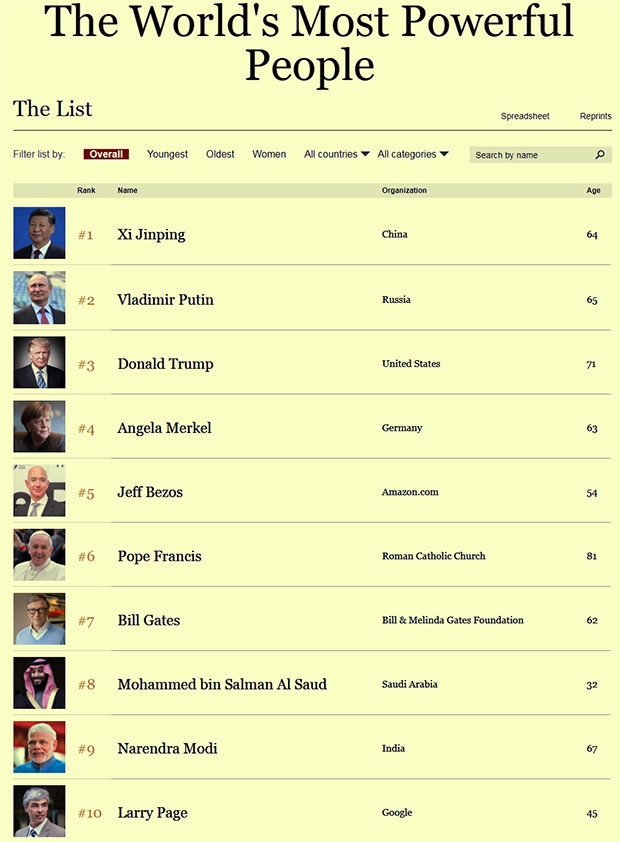Image resolution: width=620 pixels, height=842 pixels.
Task: Filter the list by Oldest
Action: (x=220, y=154)
